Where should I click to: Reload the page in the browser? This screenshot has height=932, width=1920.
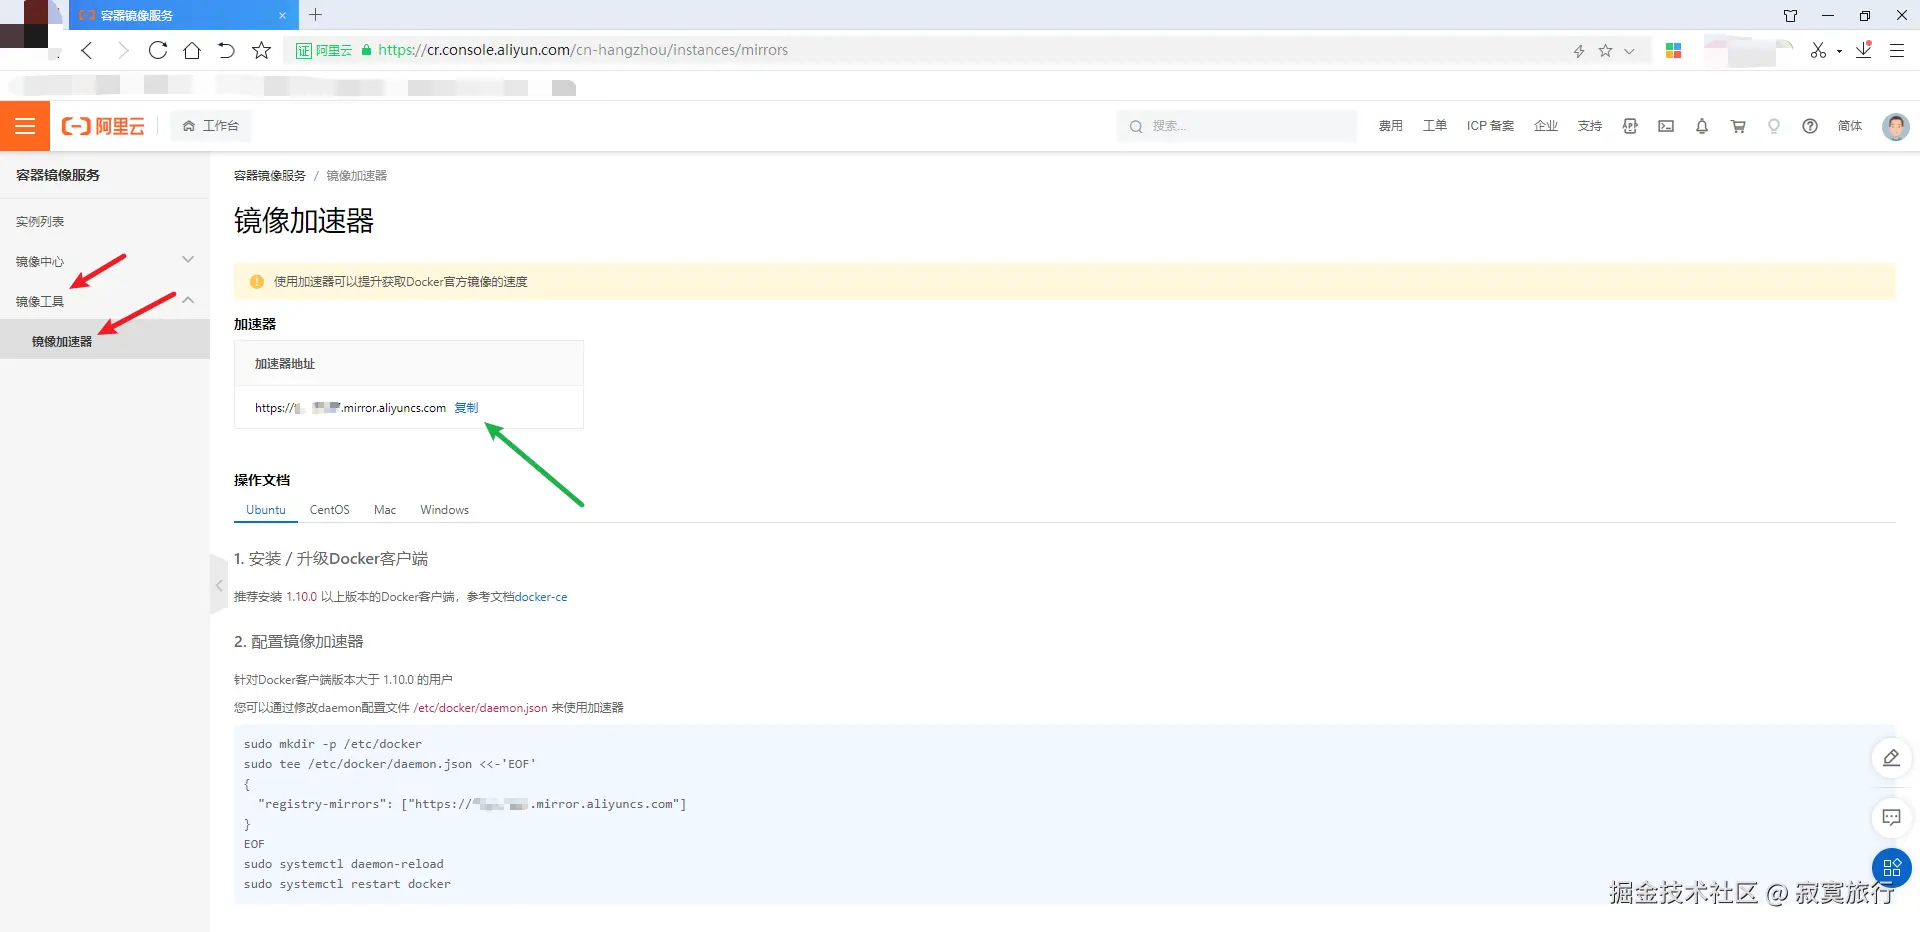(157, 50)
